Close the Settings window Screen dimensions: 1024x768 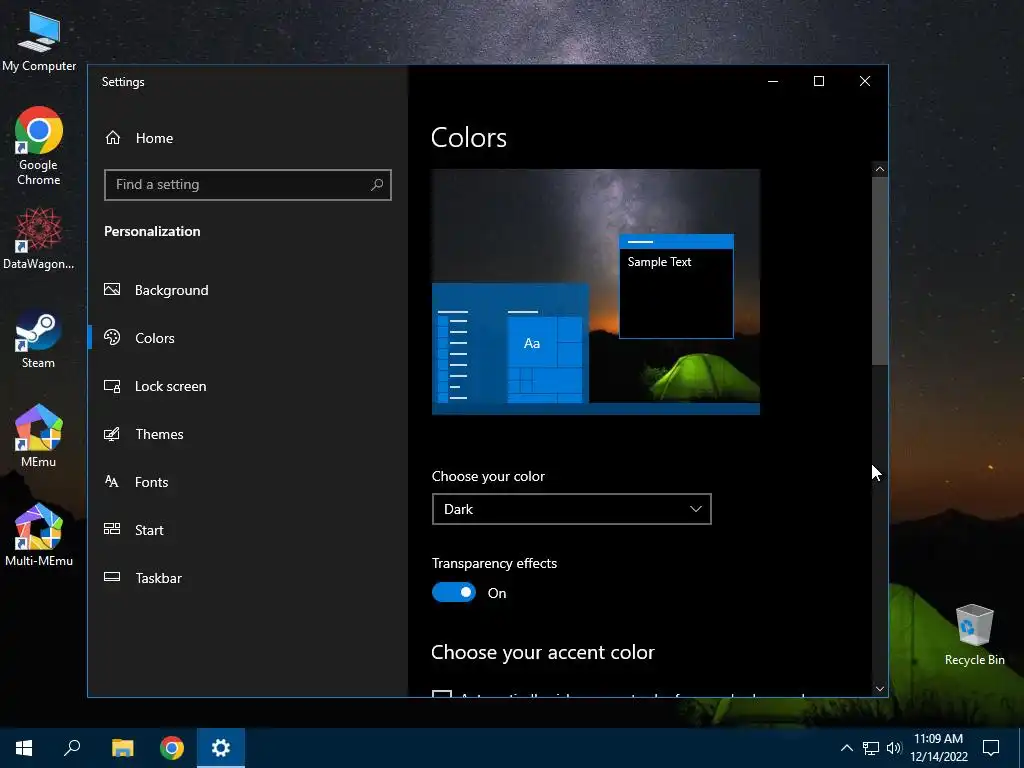865,81
